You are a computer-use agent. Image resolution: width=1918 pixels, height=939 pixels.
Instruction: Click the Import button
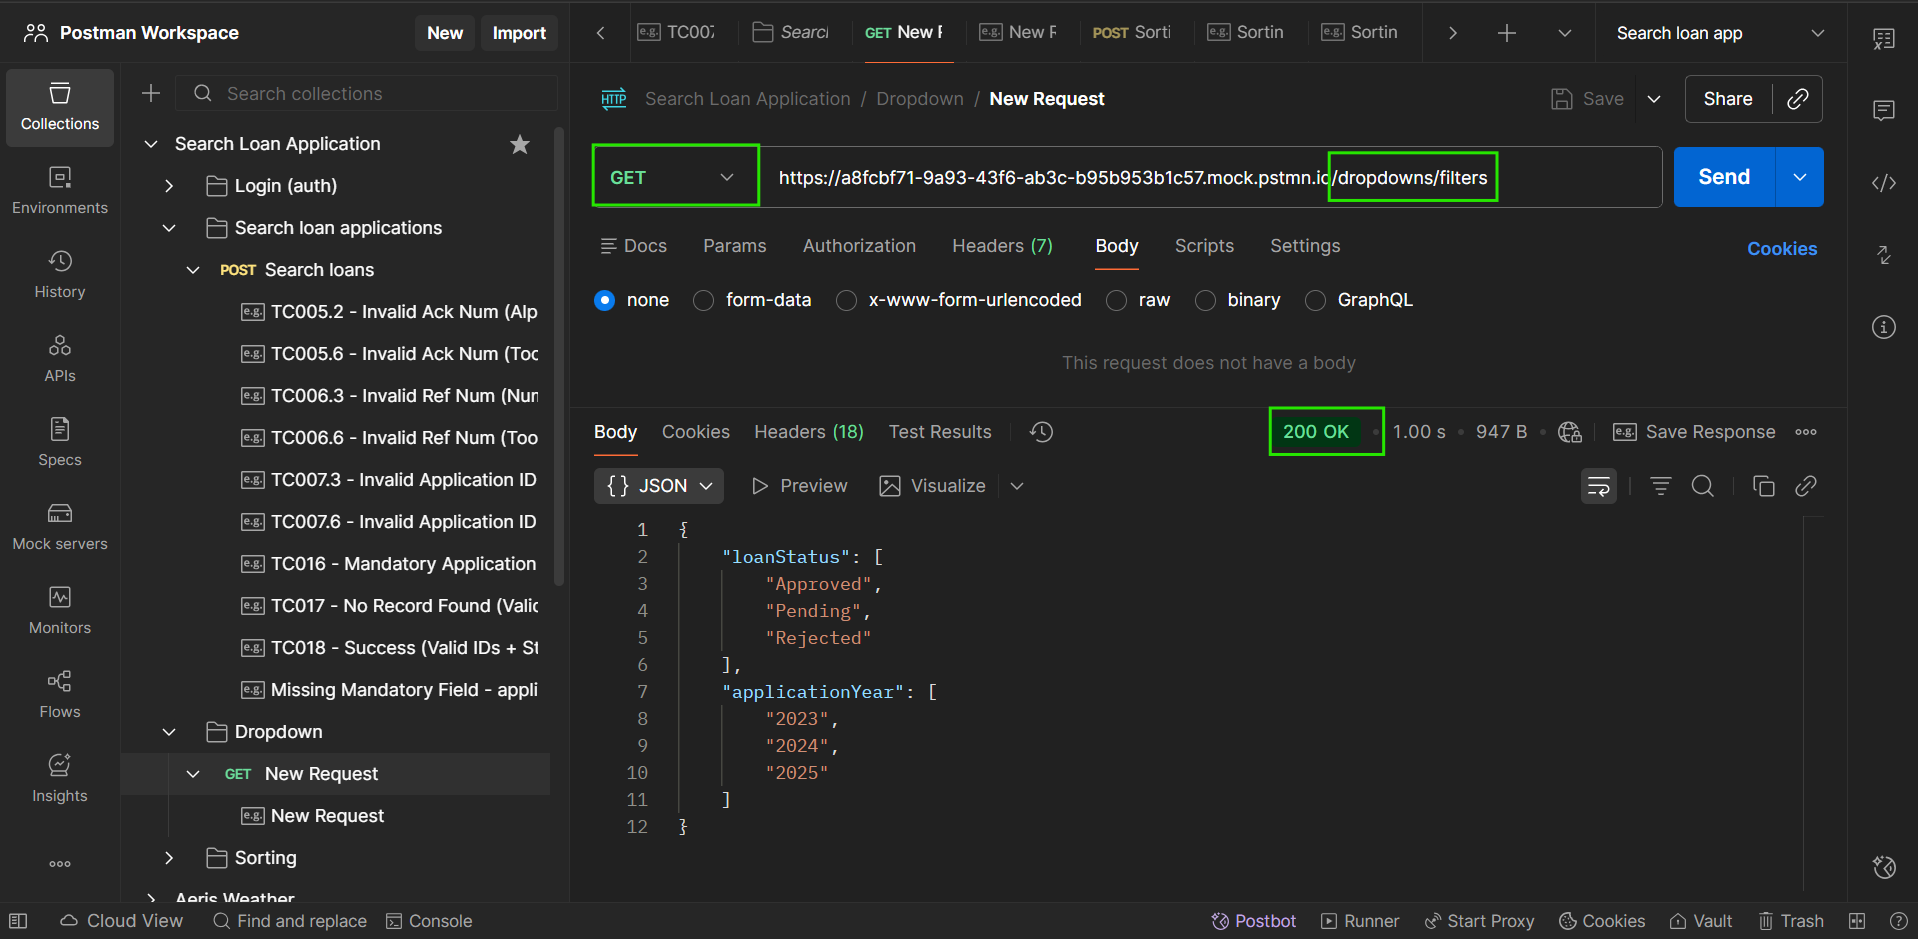(519, 33)
